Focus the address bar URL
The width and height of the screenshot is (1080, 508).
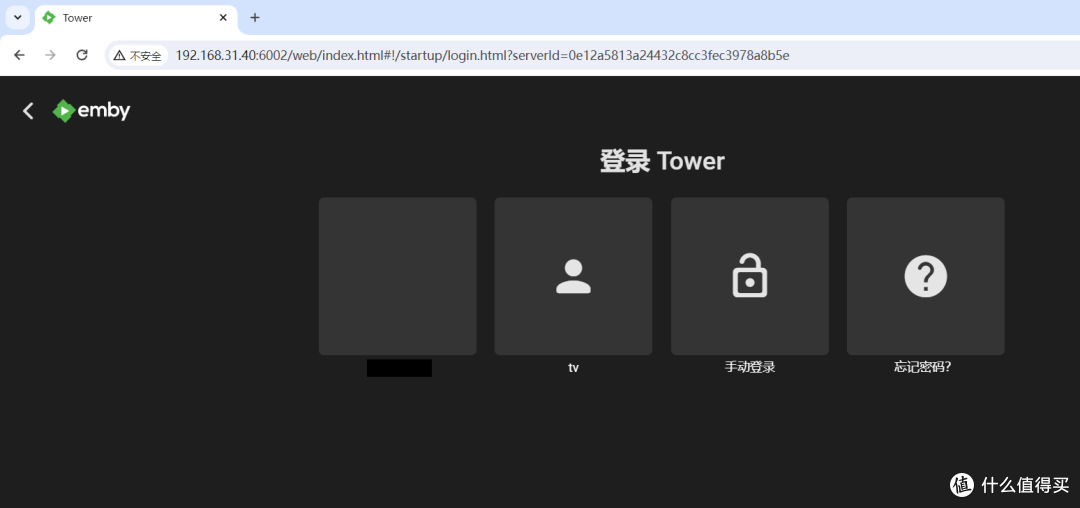(x=482, y=55)
